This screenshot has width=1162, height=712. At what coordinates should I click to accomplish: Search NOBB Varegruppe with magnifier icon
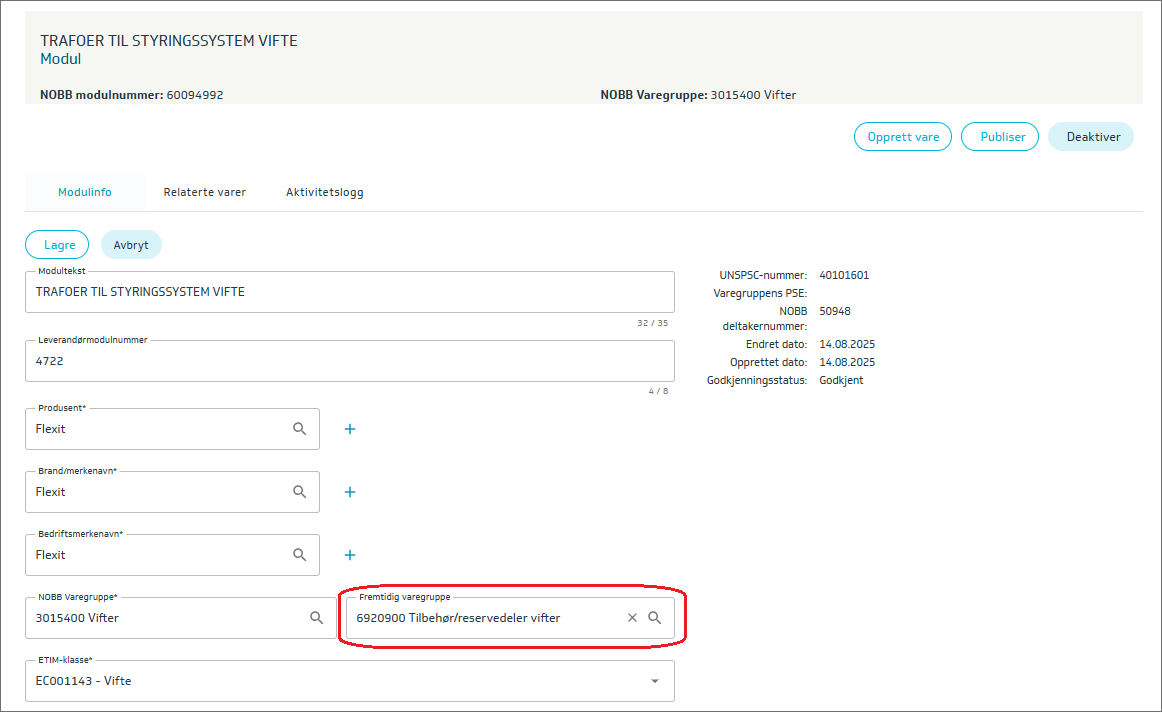[316, 618]
